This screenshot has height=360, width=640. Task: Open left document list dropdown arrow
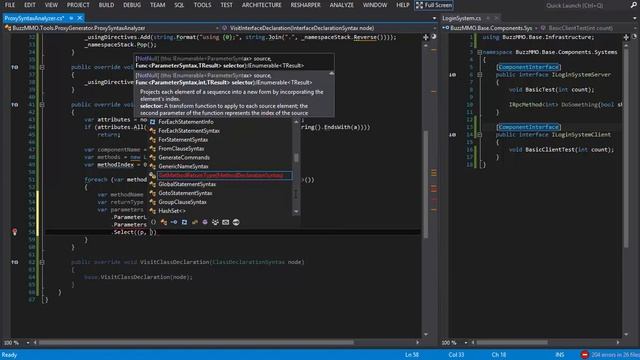click(434, 18)
